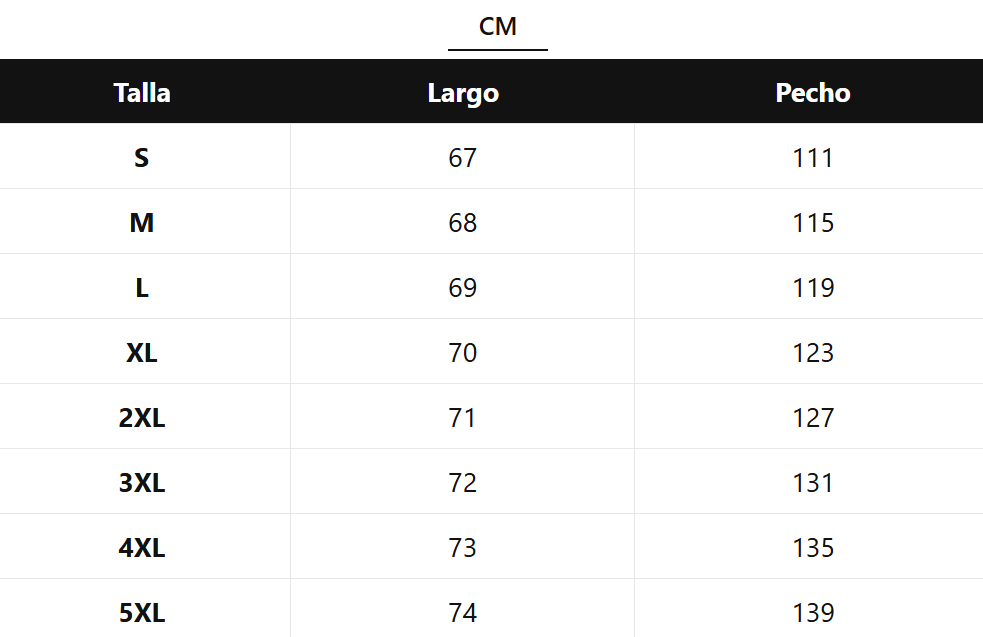
Task: Click Pecho value 111 for size S
Action: [x=813, y=158]
